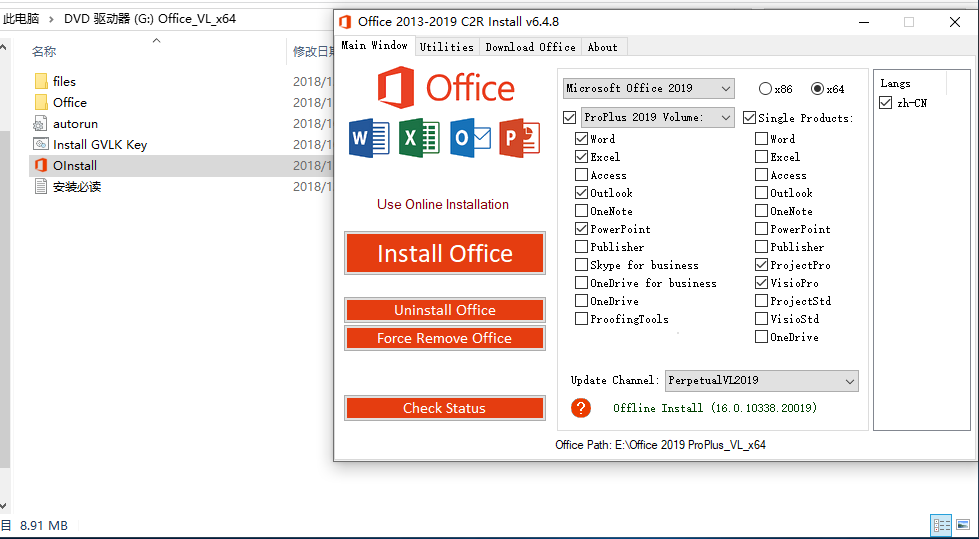Collapse the Explorer column sort chevron
The image size is (979, 539).
157,41
